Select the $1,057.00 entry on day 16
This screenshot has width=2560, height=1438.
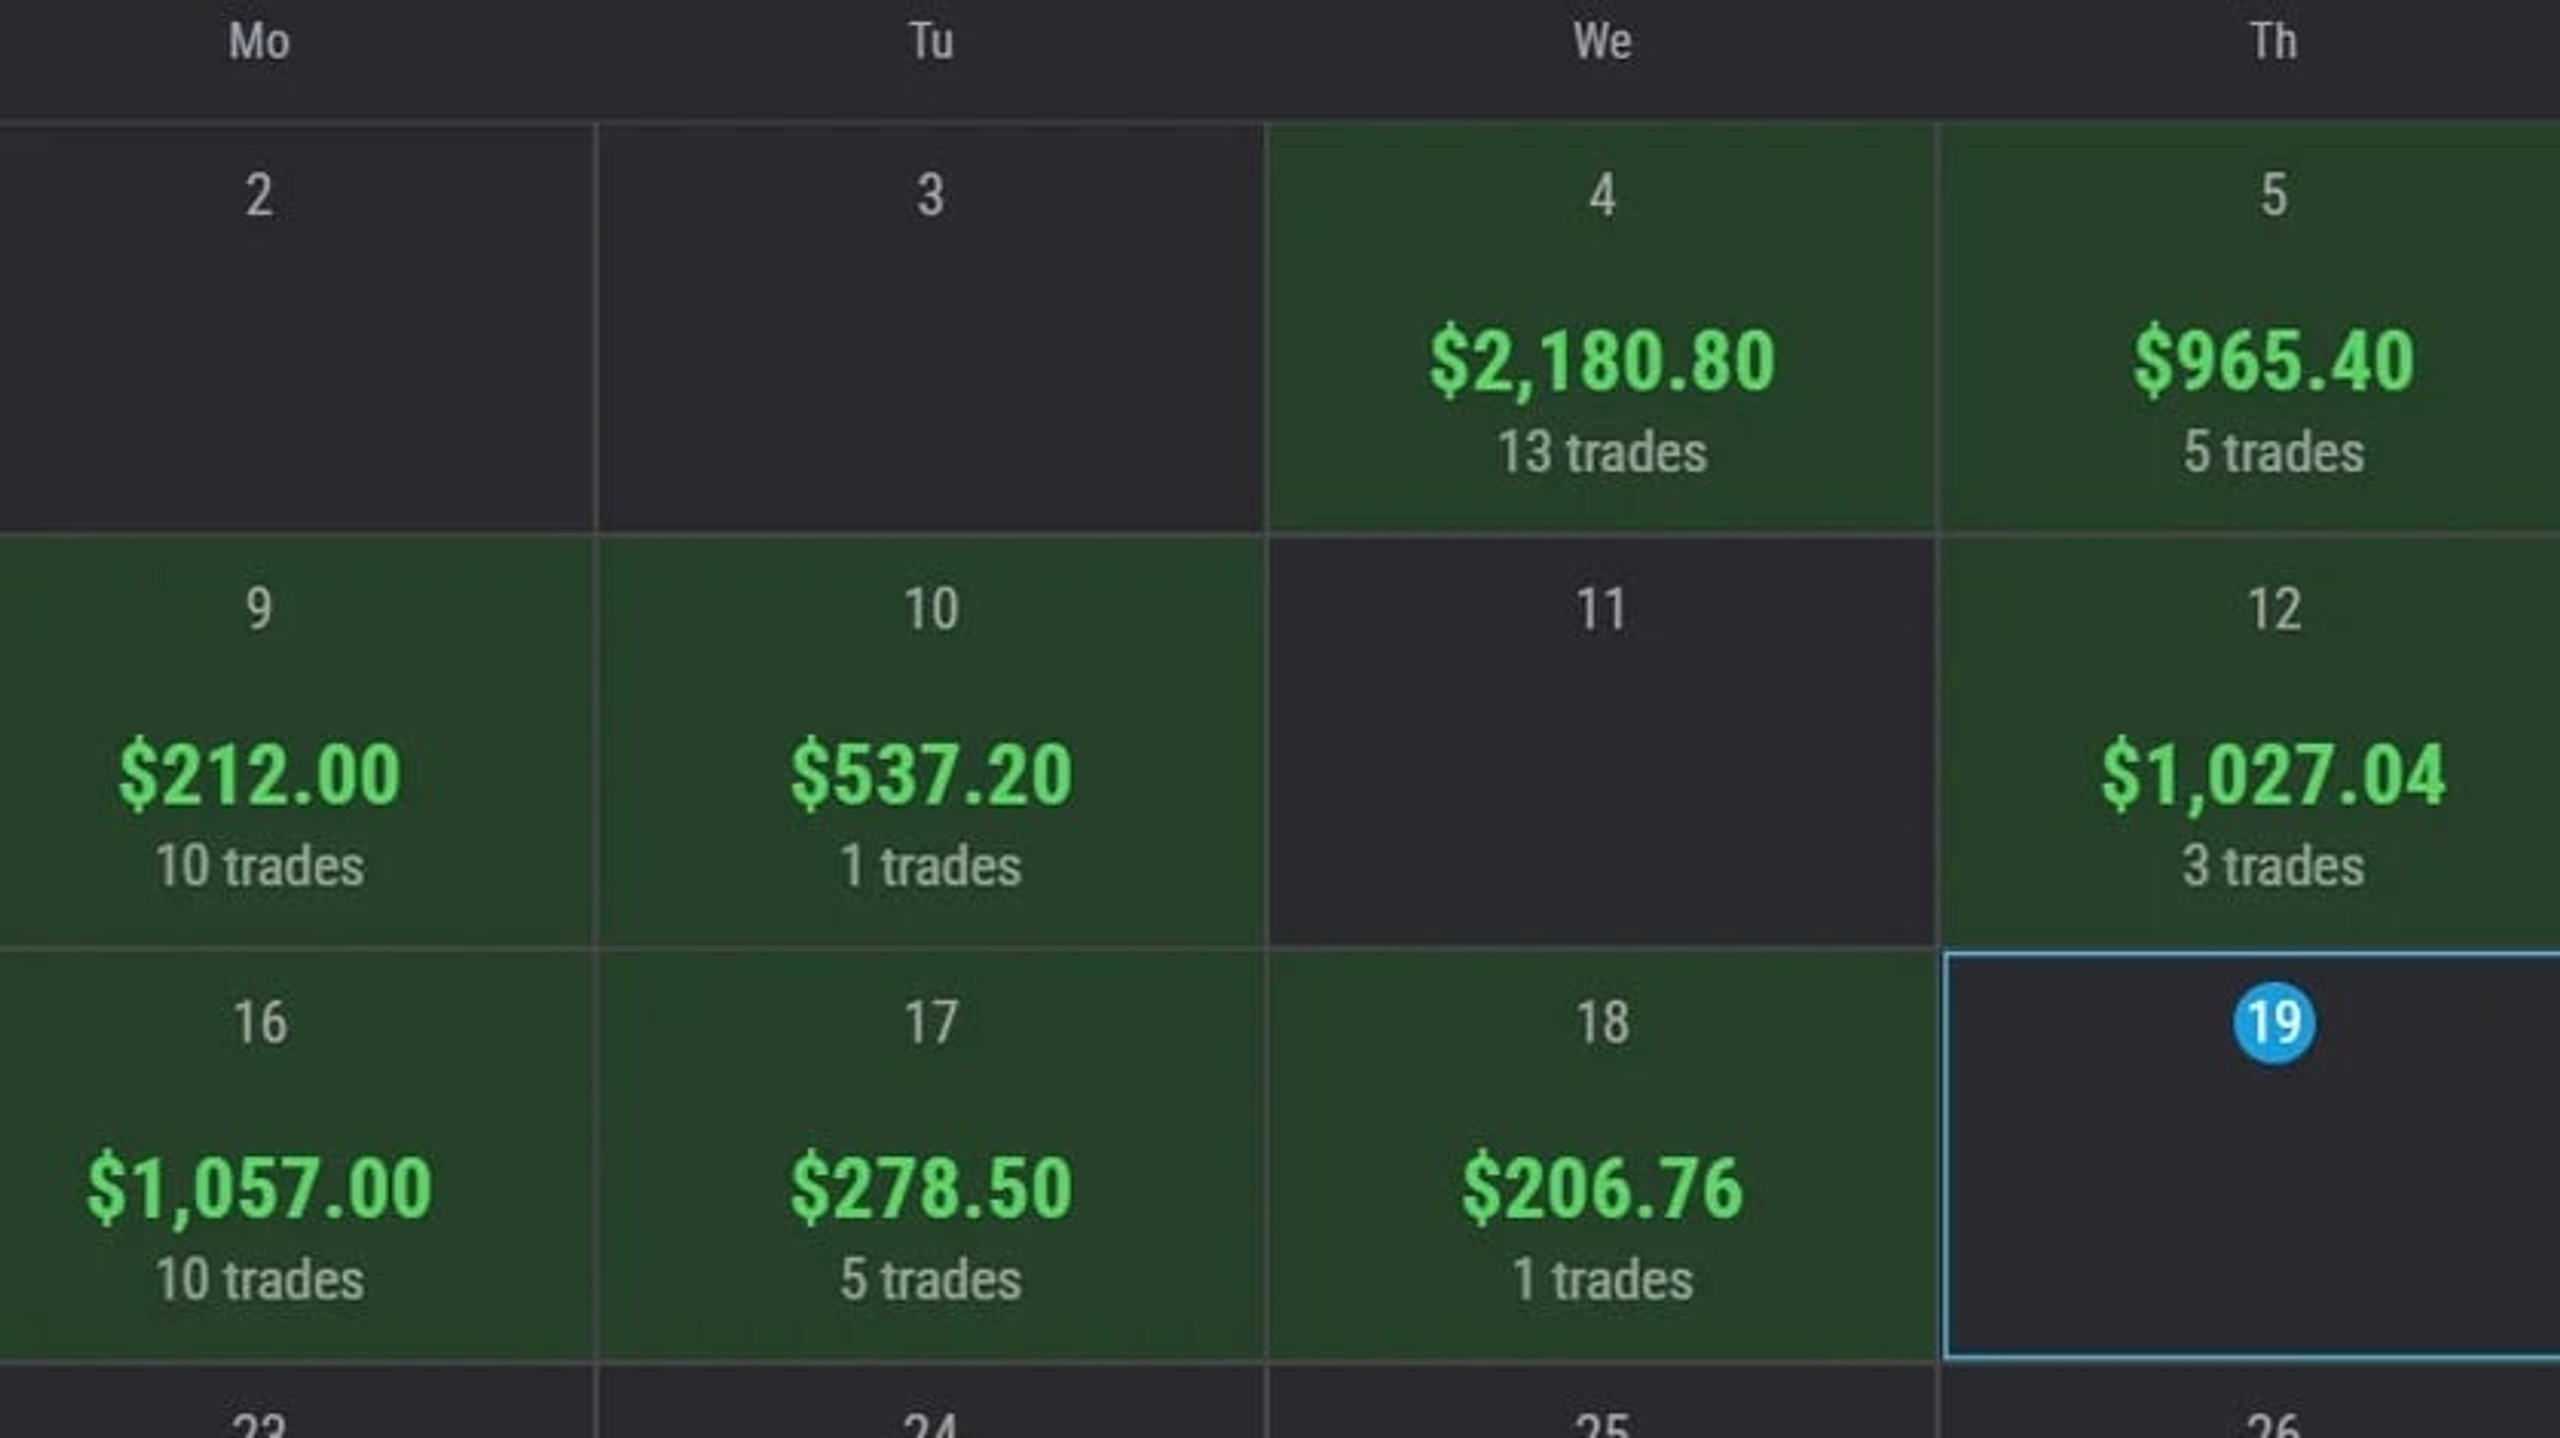click(x=259, y=1188)
